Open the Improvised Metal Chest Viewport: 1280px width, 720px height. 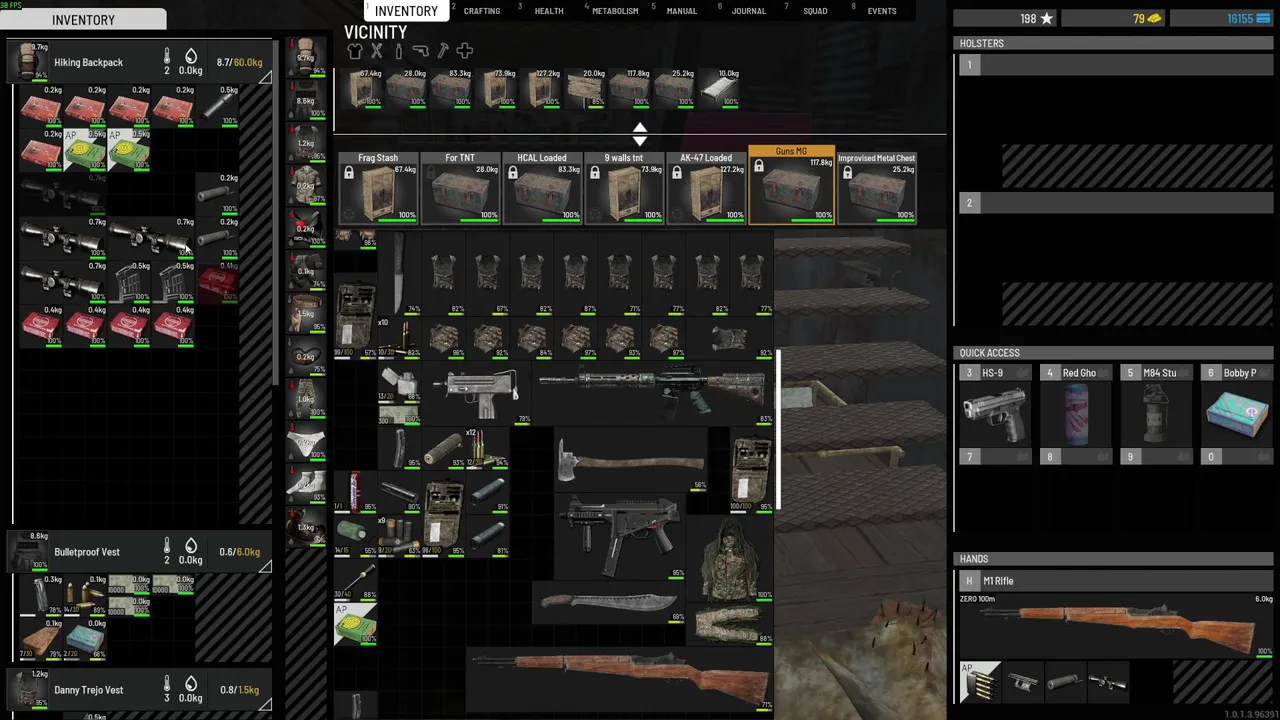tap(876, 188)
